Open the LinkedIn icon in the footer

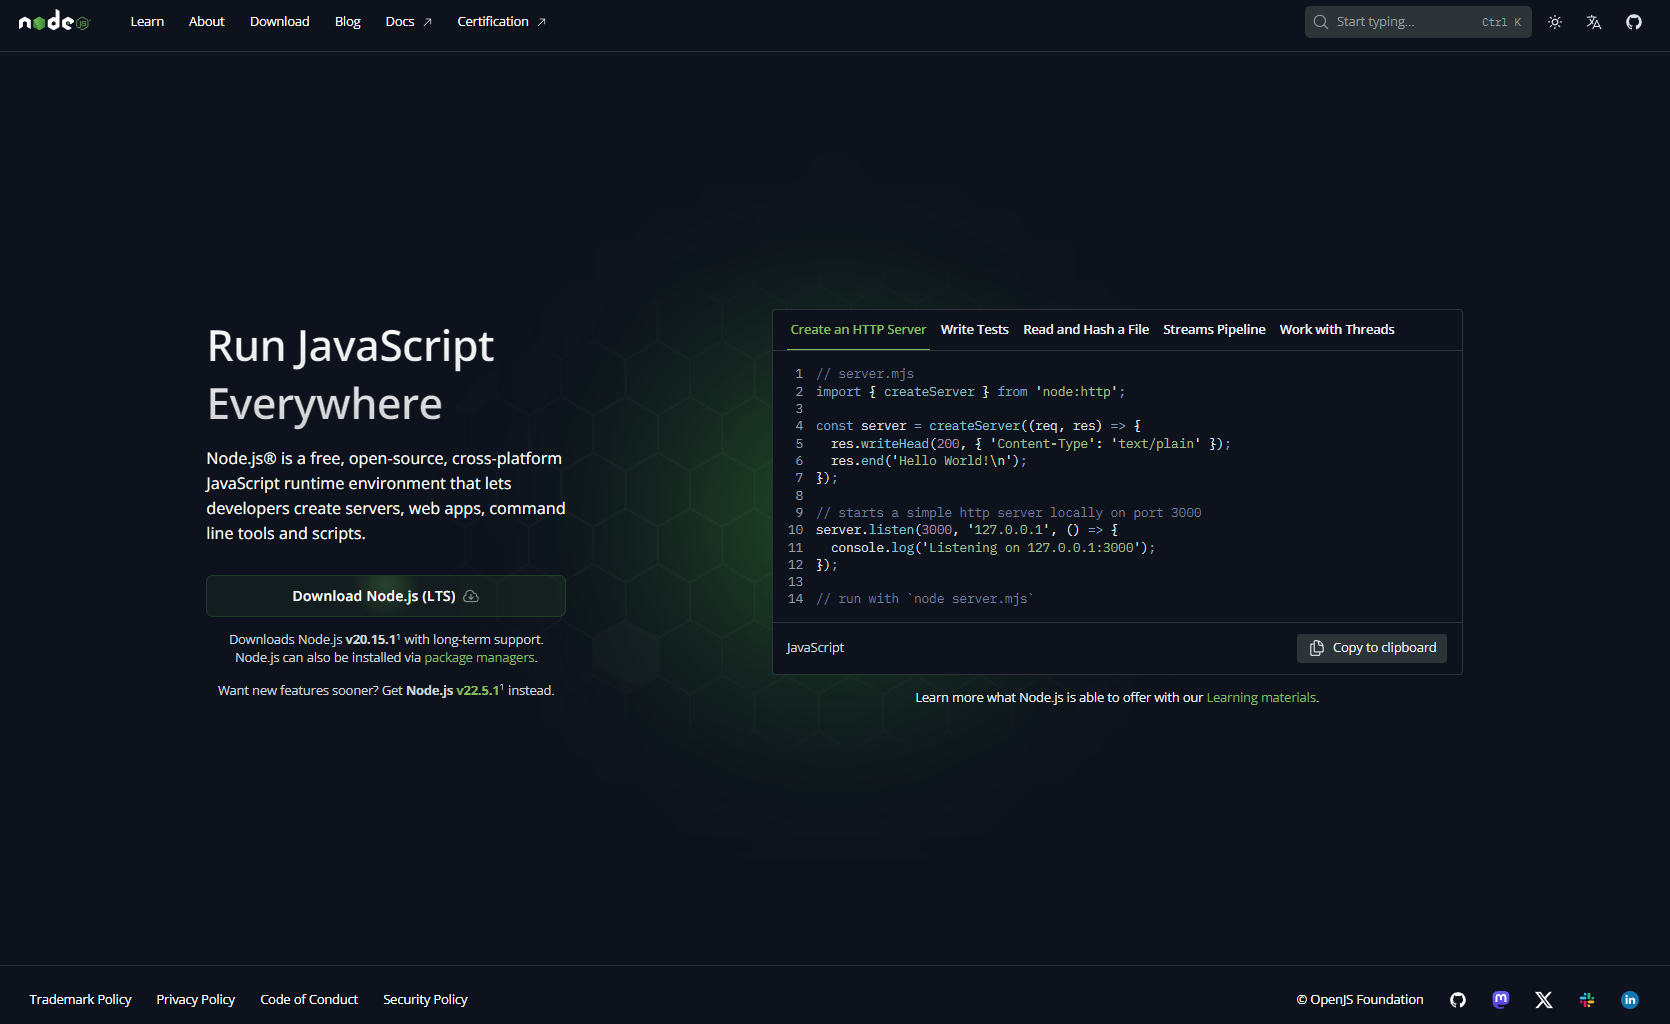[1630, 1000]
